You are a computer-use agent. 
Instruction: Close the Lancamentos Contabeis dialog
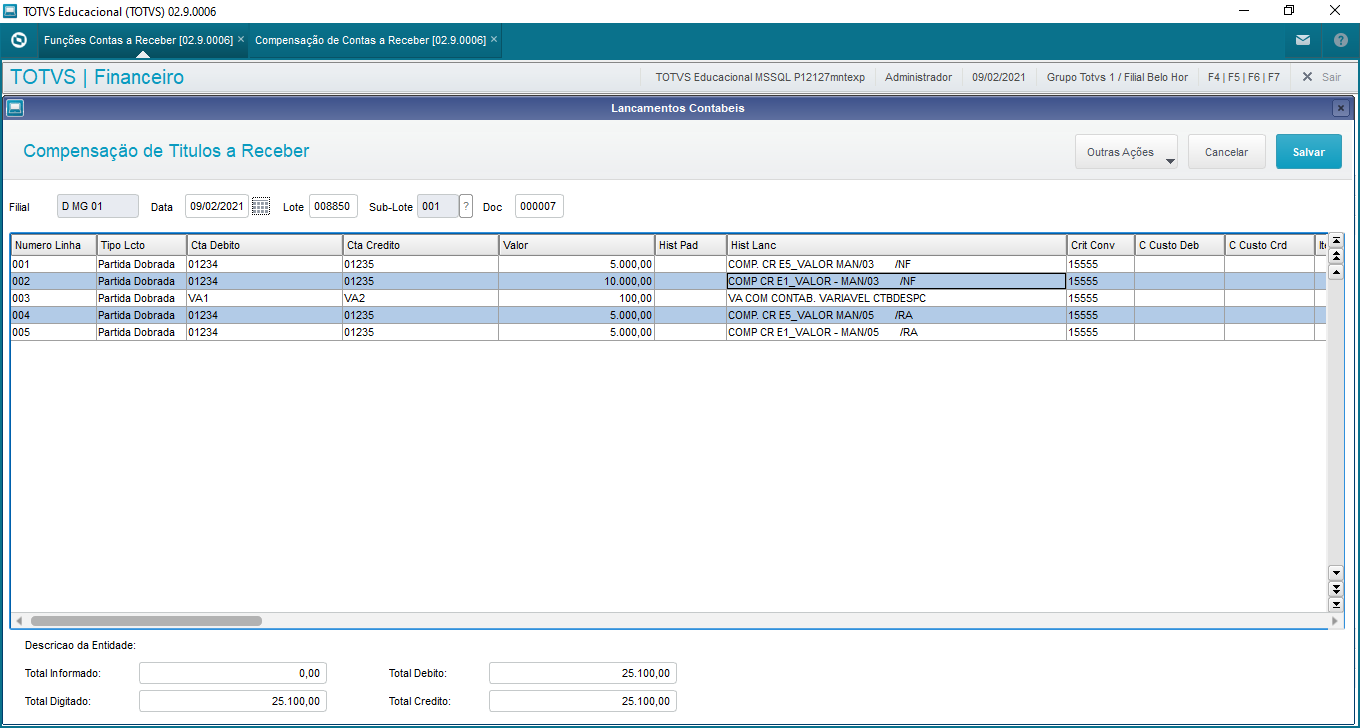pyautogui.click(x=1341, y=108)
